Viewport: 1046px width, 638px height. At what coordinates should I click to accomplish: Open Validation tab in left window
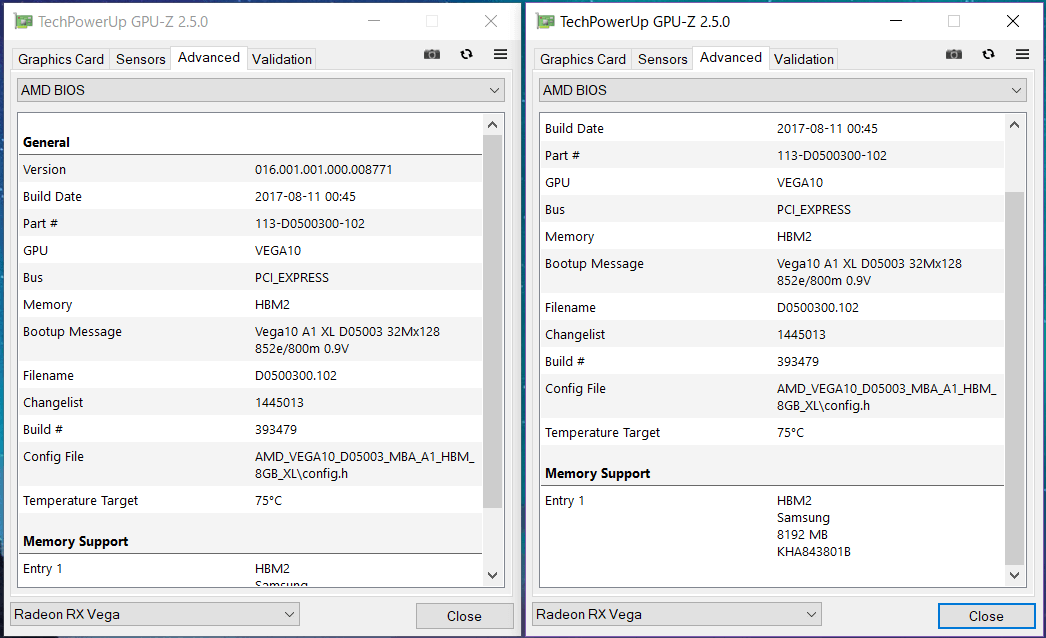[x=282, y=59]
